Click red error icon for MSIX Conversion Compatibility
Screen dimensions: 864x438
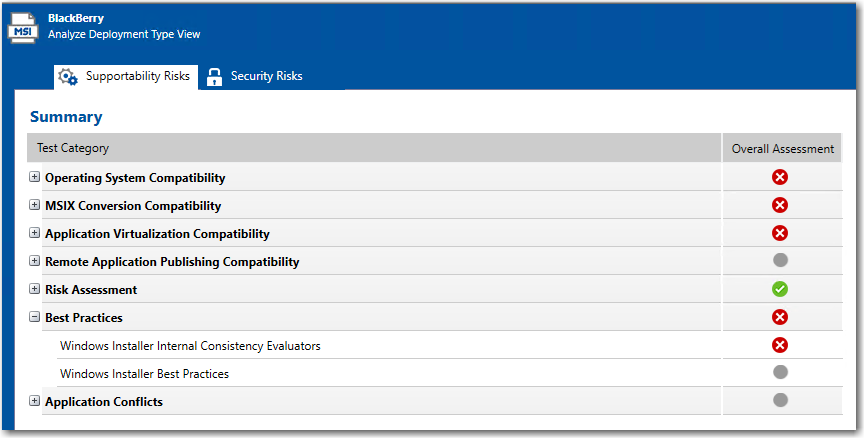click(781, 205)
